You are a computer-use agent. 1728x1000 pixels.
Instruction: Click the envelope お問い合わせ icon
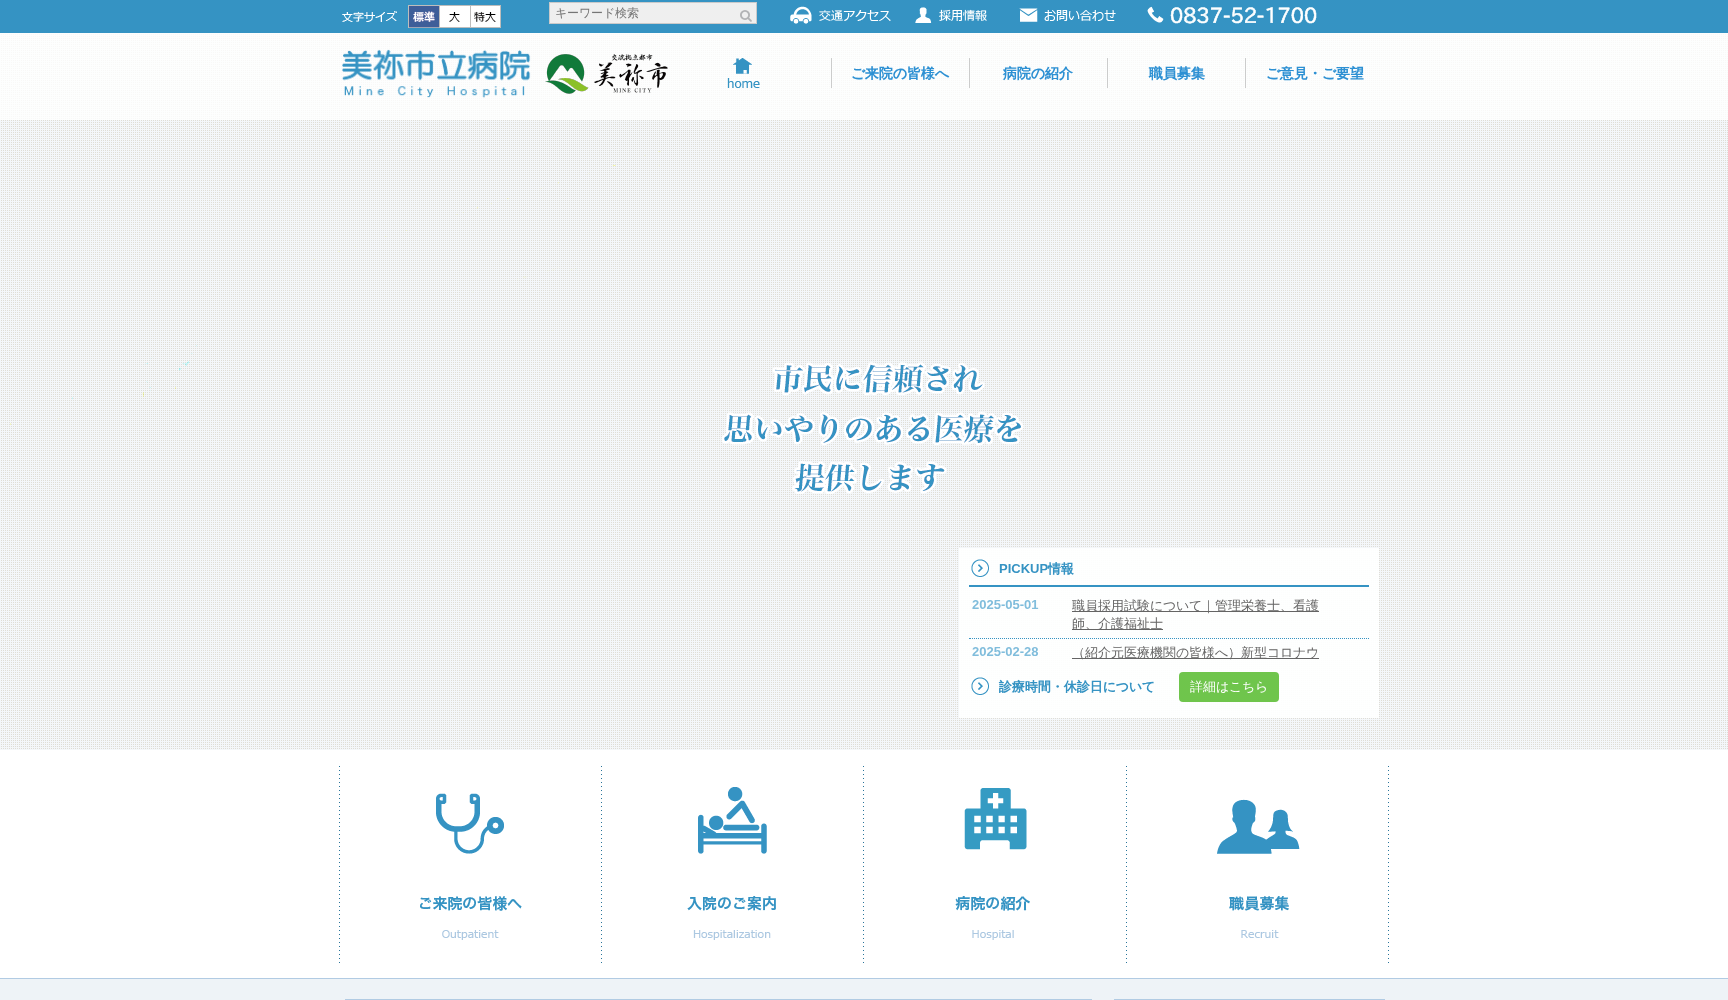[1028, 15]
